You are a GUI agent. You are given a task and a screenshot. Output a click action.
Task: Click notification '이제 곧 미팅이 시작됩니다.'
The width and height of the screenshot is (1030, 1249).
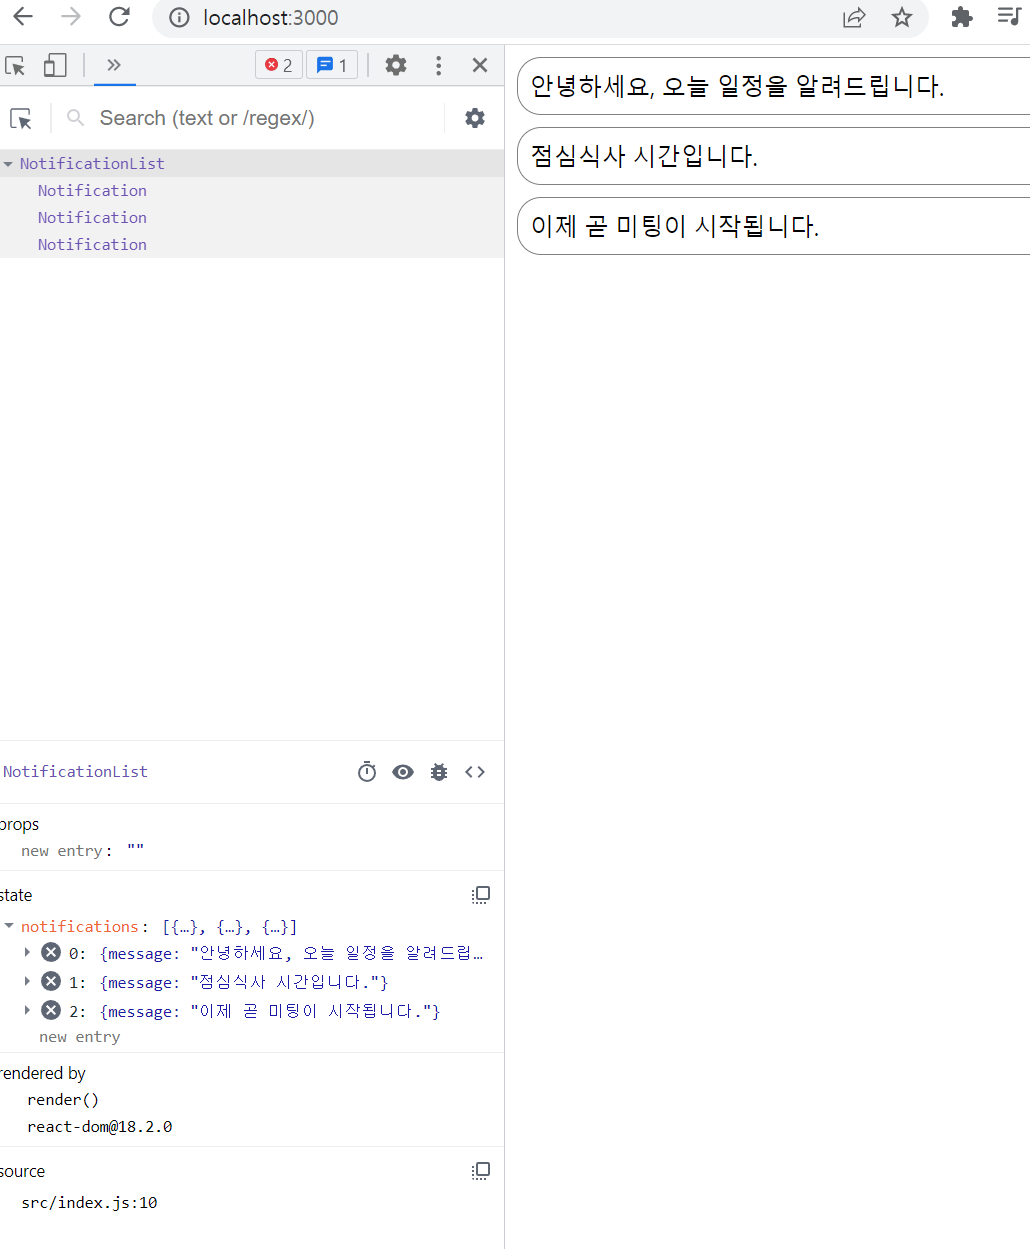click(x=774, y=226)
